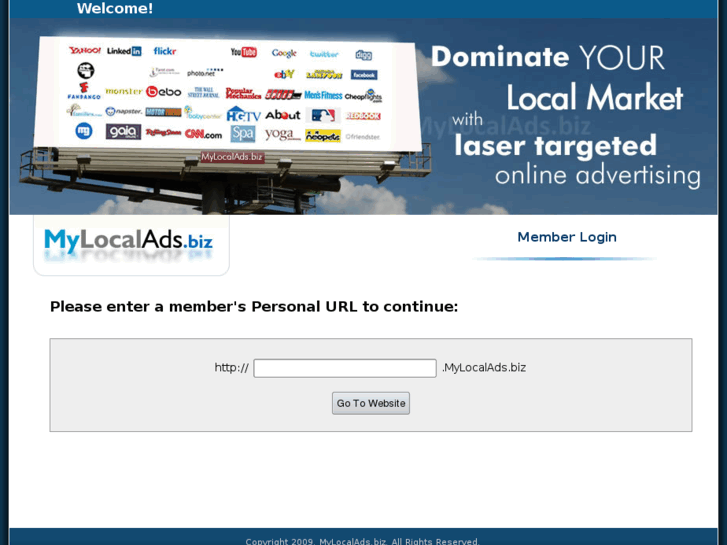This screenshot has width=727, height=545.
Task: Click the 'http://' label before the field
Action: click(x=231, y=367)
